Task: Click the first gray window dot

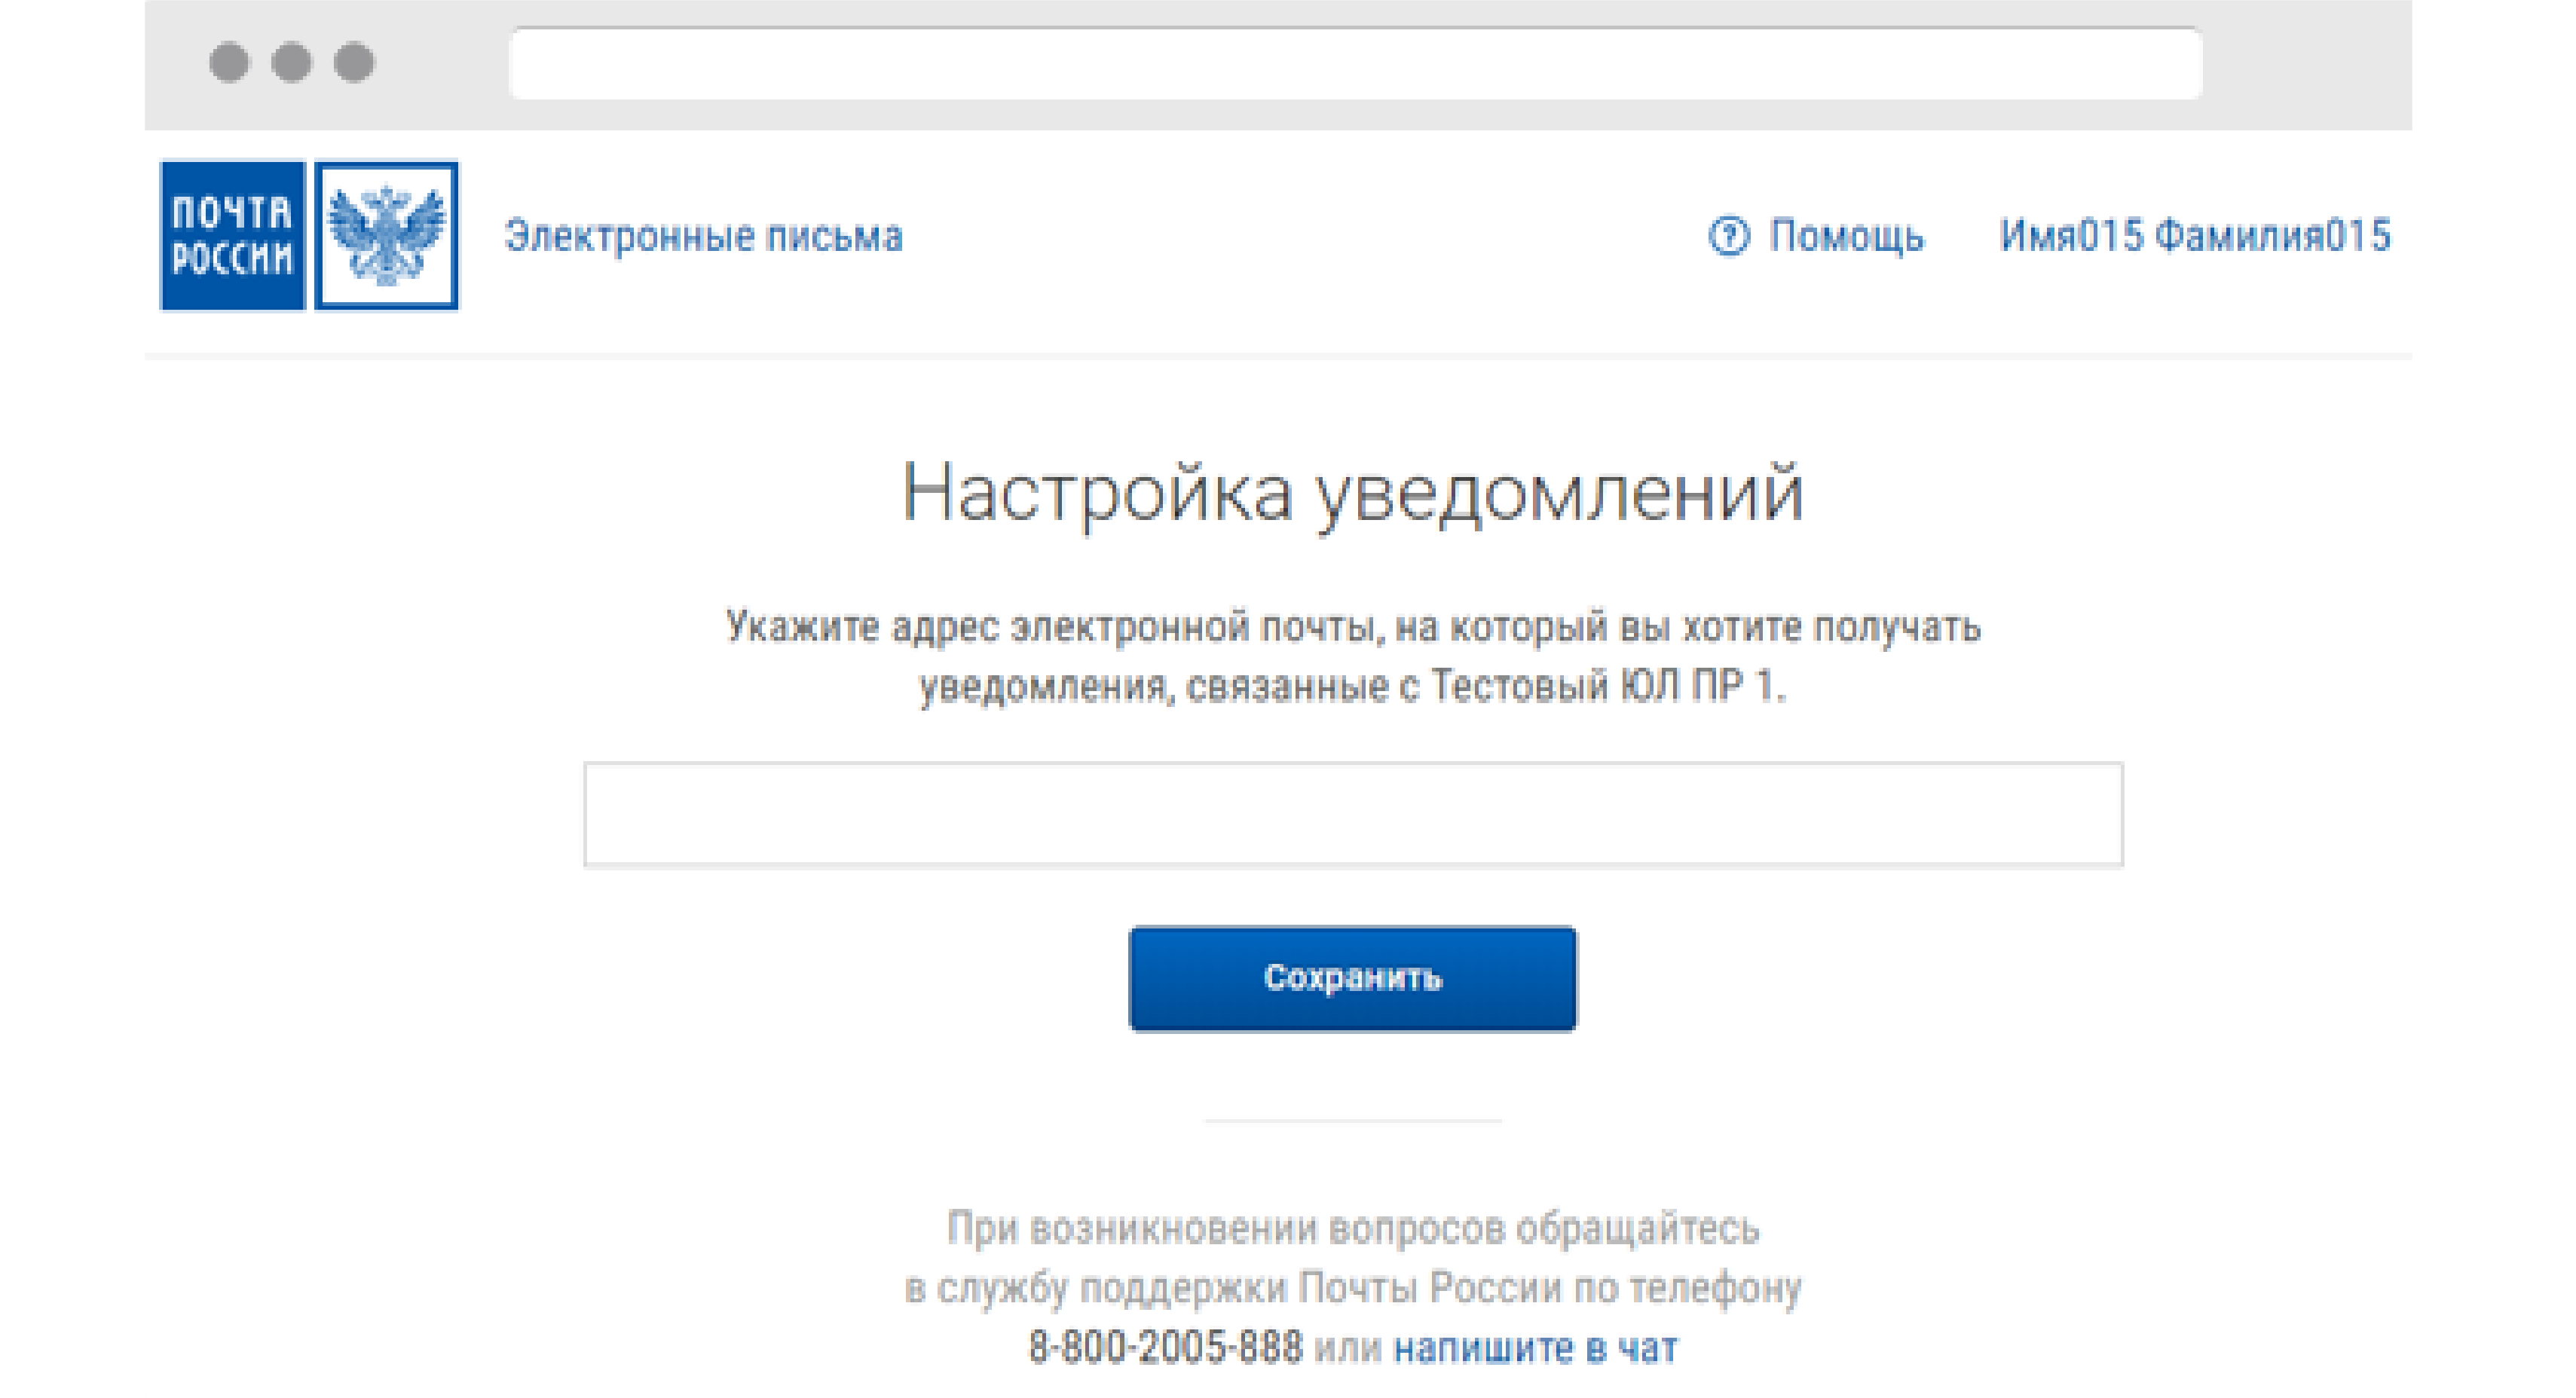Action: coord(229,62)
